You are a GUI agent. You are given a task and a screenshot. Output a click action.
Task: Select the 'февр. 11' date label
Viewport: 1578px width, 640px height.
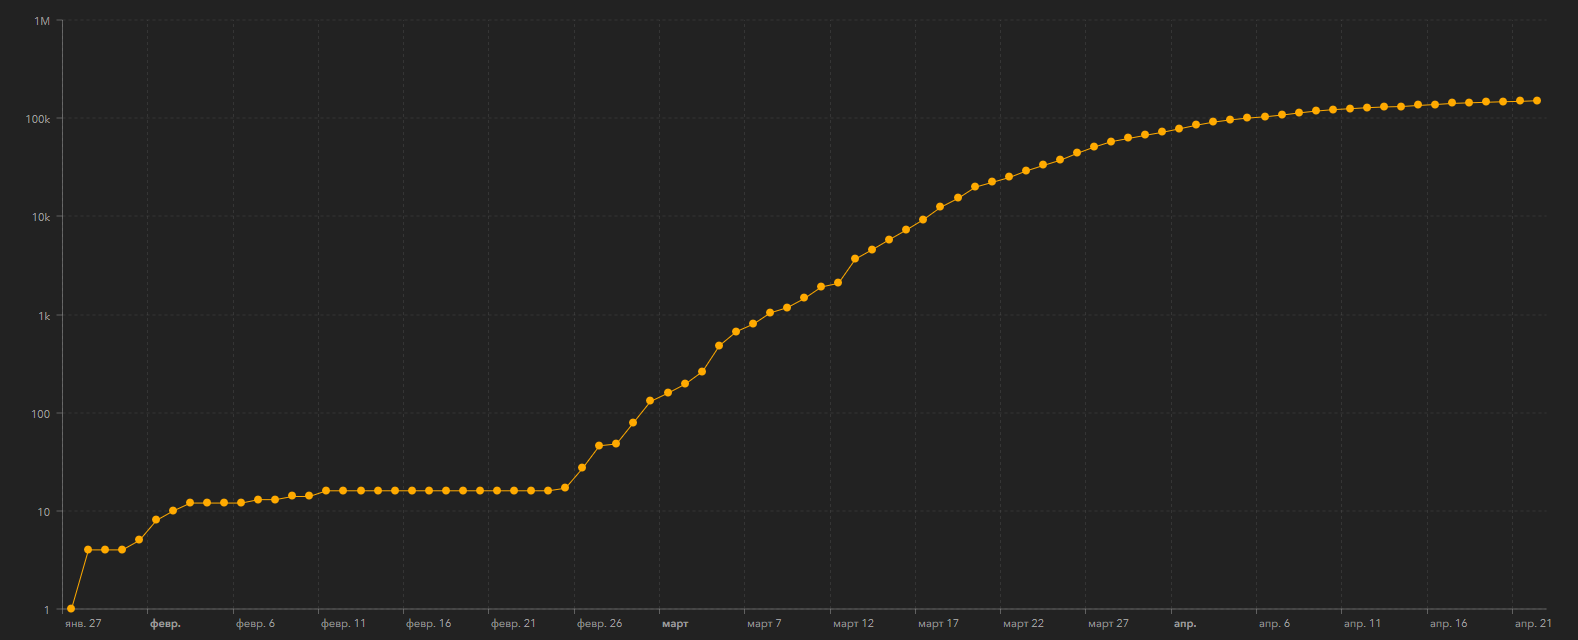click(343, 624)
